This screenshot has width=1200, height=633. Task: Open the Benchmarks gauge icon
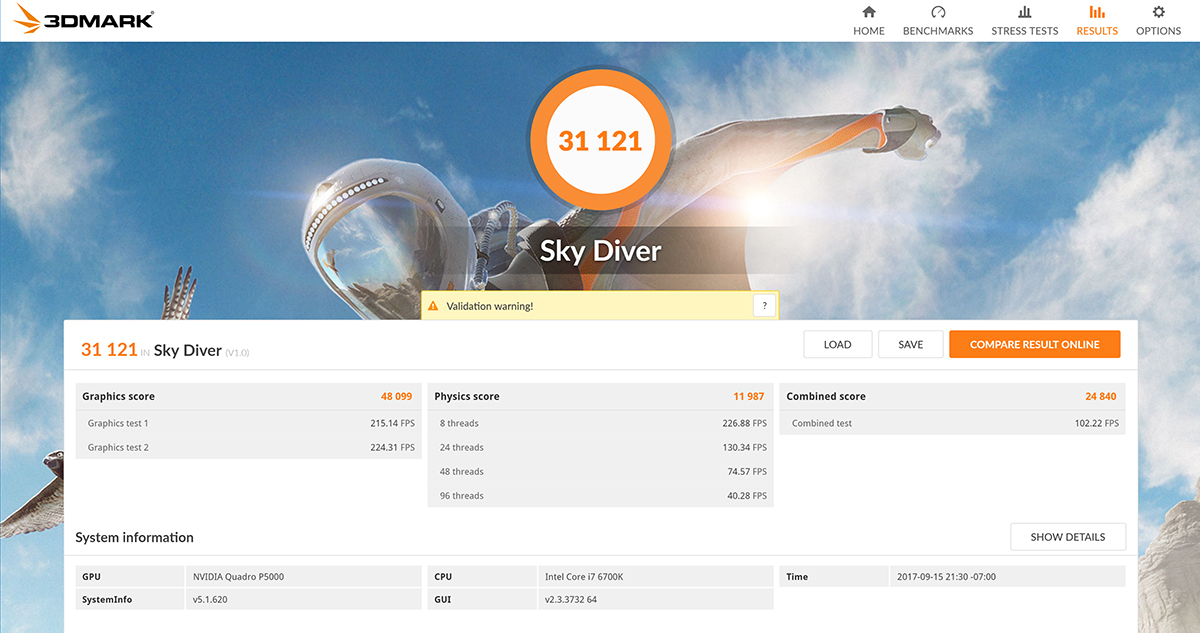(937, 12)
